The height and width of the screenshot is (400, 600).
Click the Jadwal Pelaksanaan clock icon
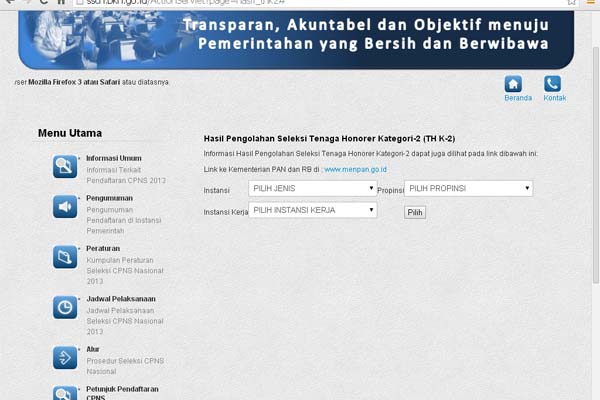65,308
